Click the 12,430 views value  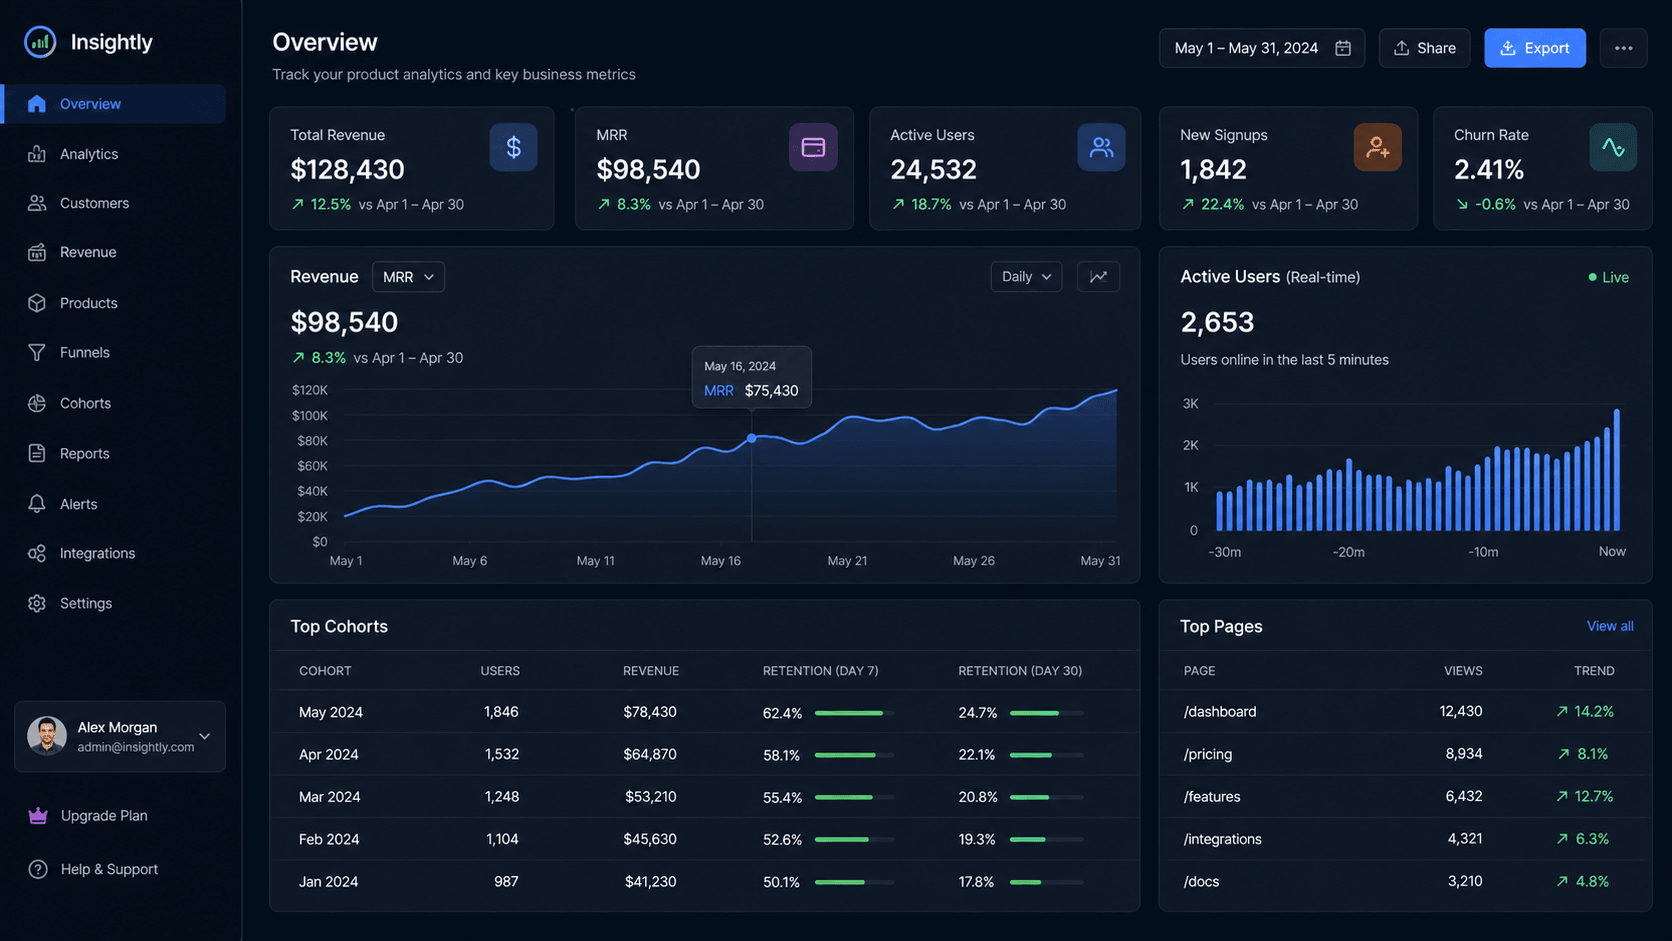tap(1461, 711)
